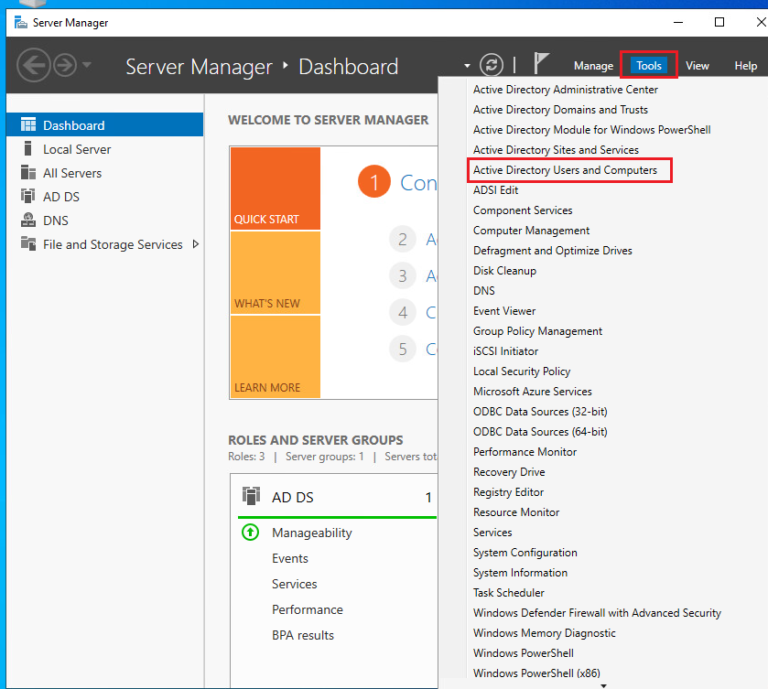This screenshot has width=768, height=689.
Task: Click the LEARN MORE tile
Action: pos(275,357)
